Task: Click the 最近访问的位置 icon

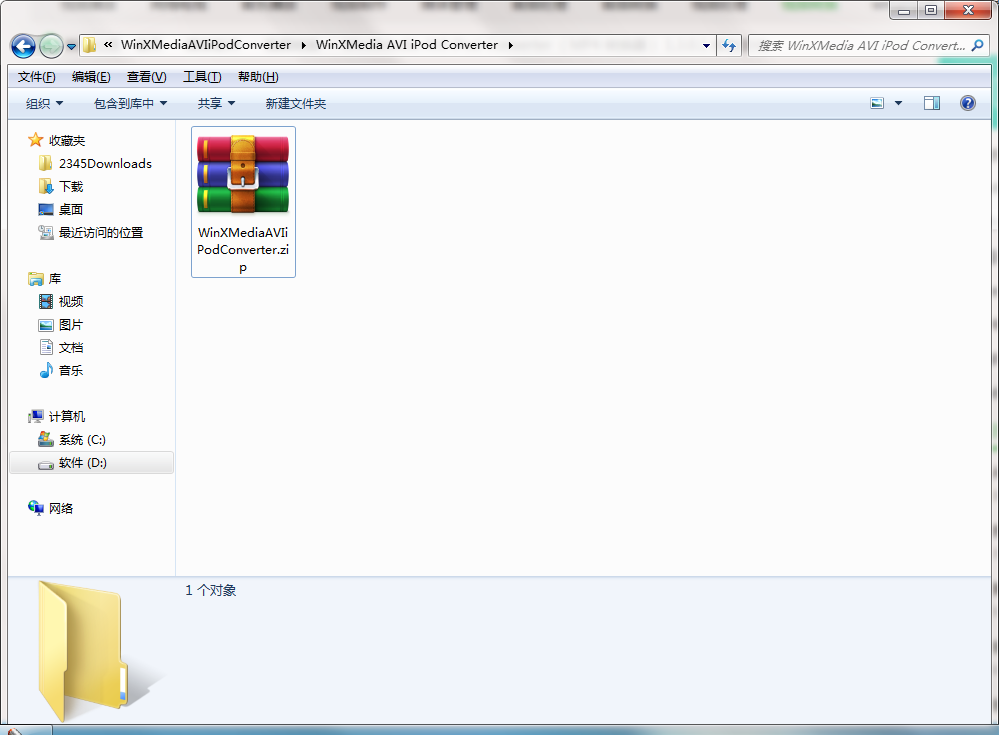Action: click(x=45, y=232)
